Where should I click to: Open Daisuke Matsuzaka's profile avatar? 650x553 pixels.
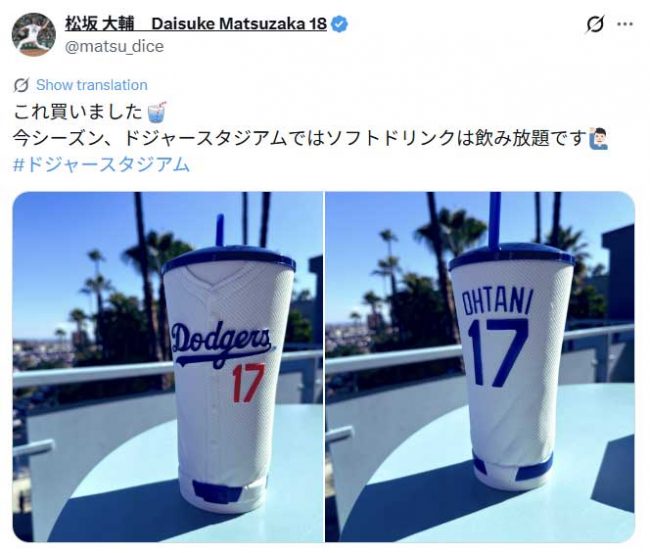click(34, 34)
